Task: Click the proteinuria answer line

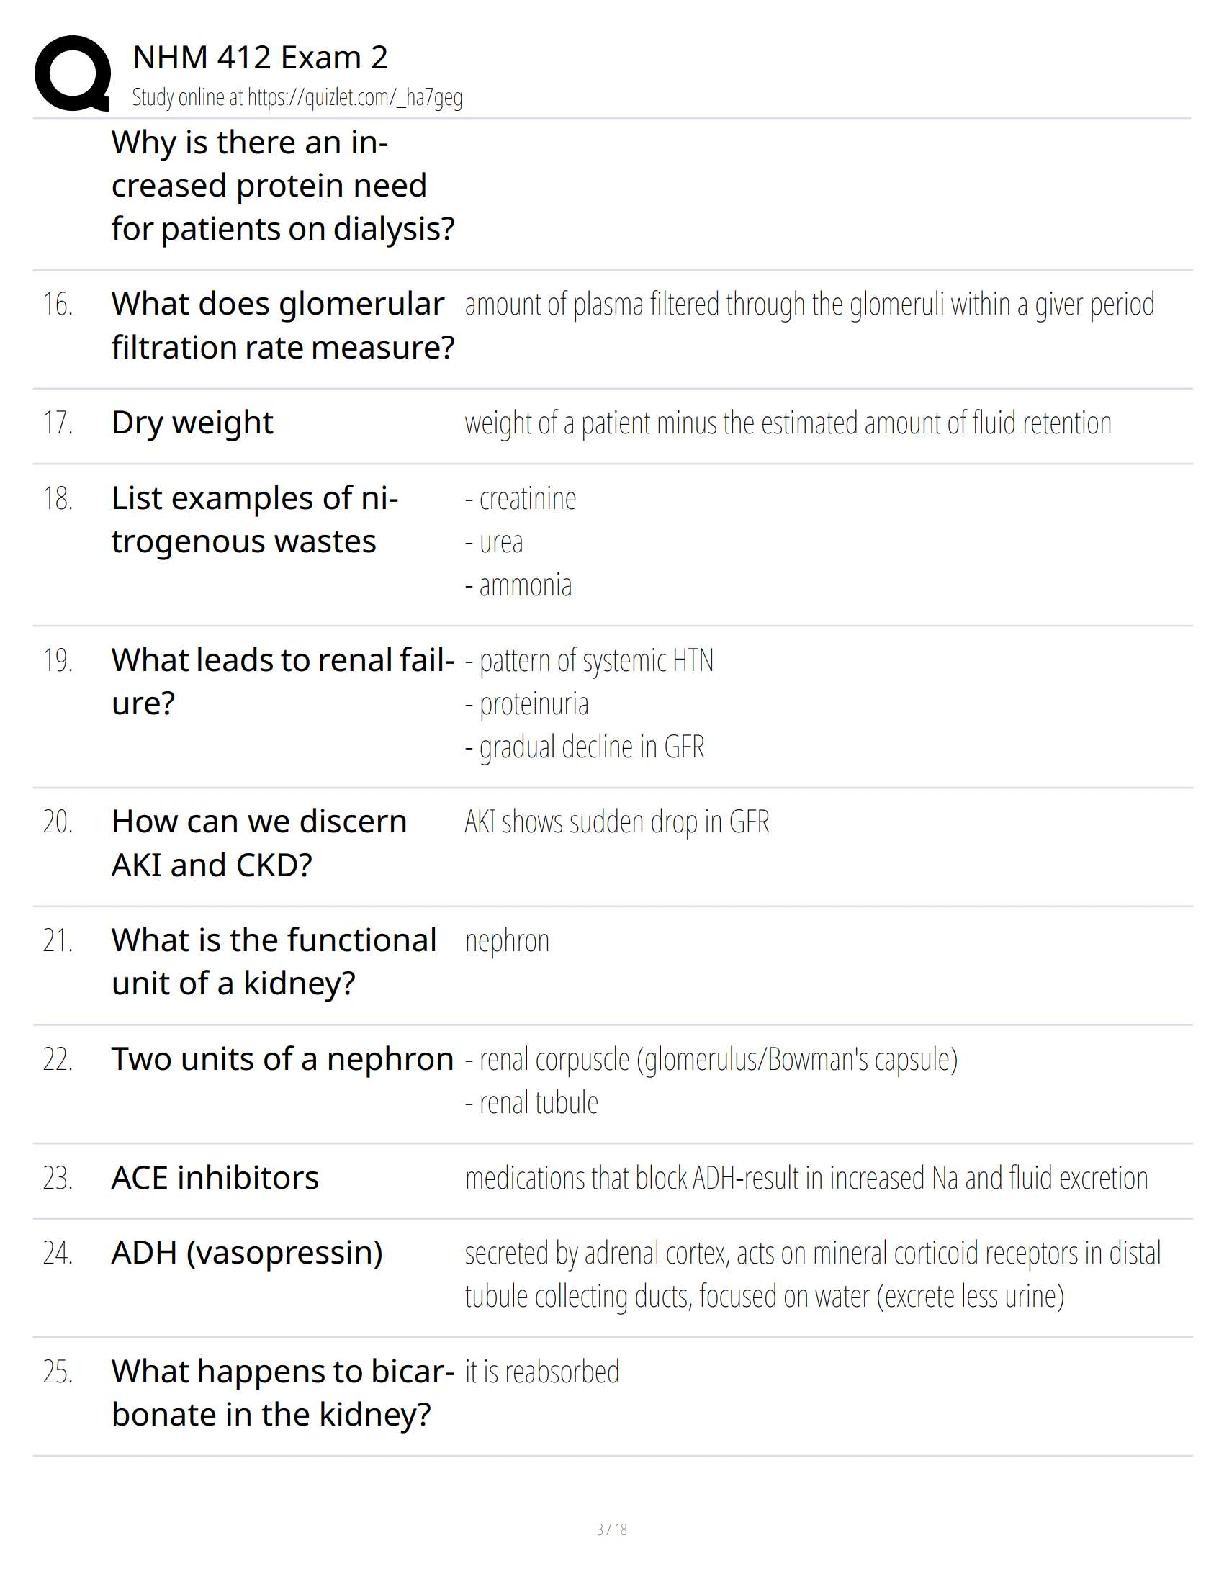Action: tap(527, 705)
